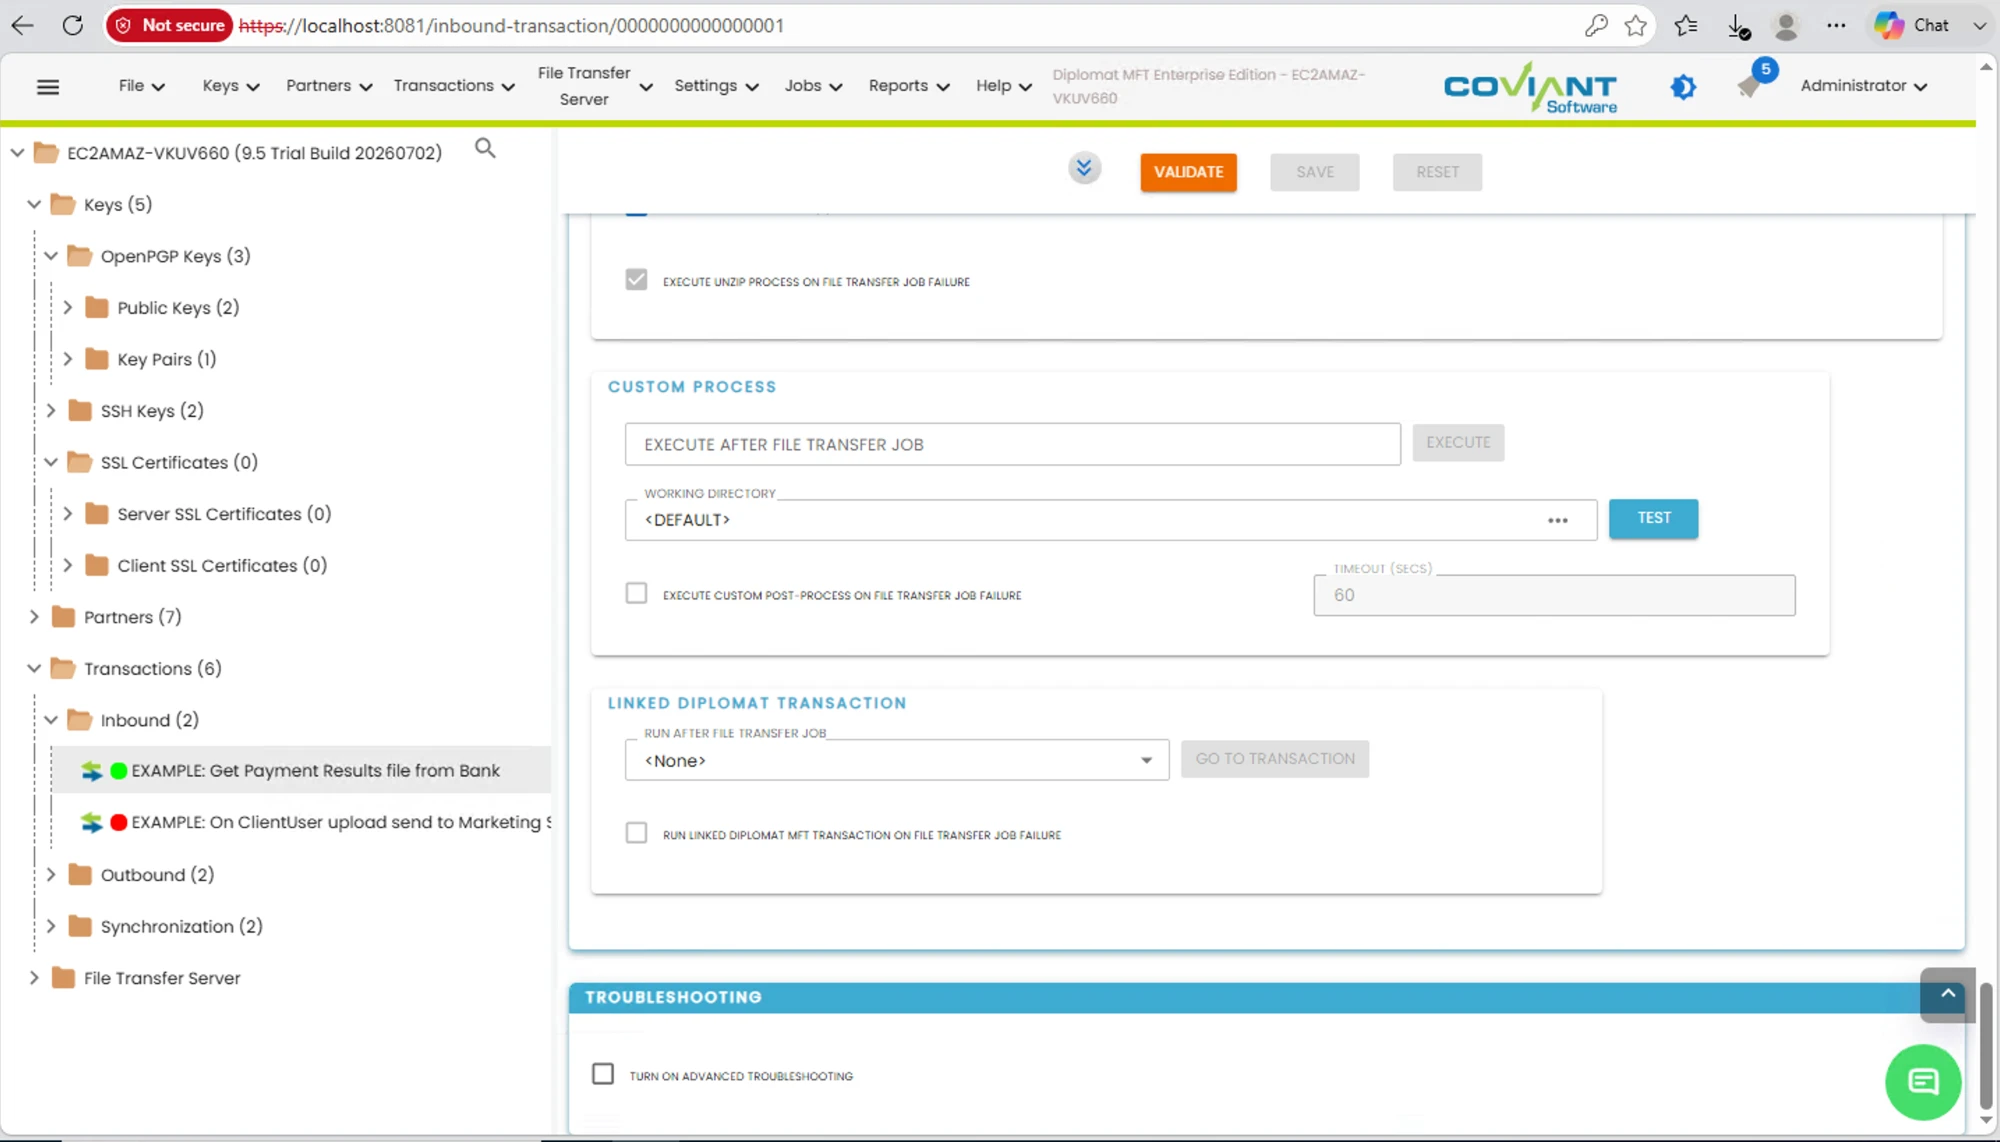
Task: Expand the Outbound (2) transactions folder
Action: pyautogui.click(x=51, y=875)
